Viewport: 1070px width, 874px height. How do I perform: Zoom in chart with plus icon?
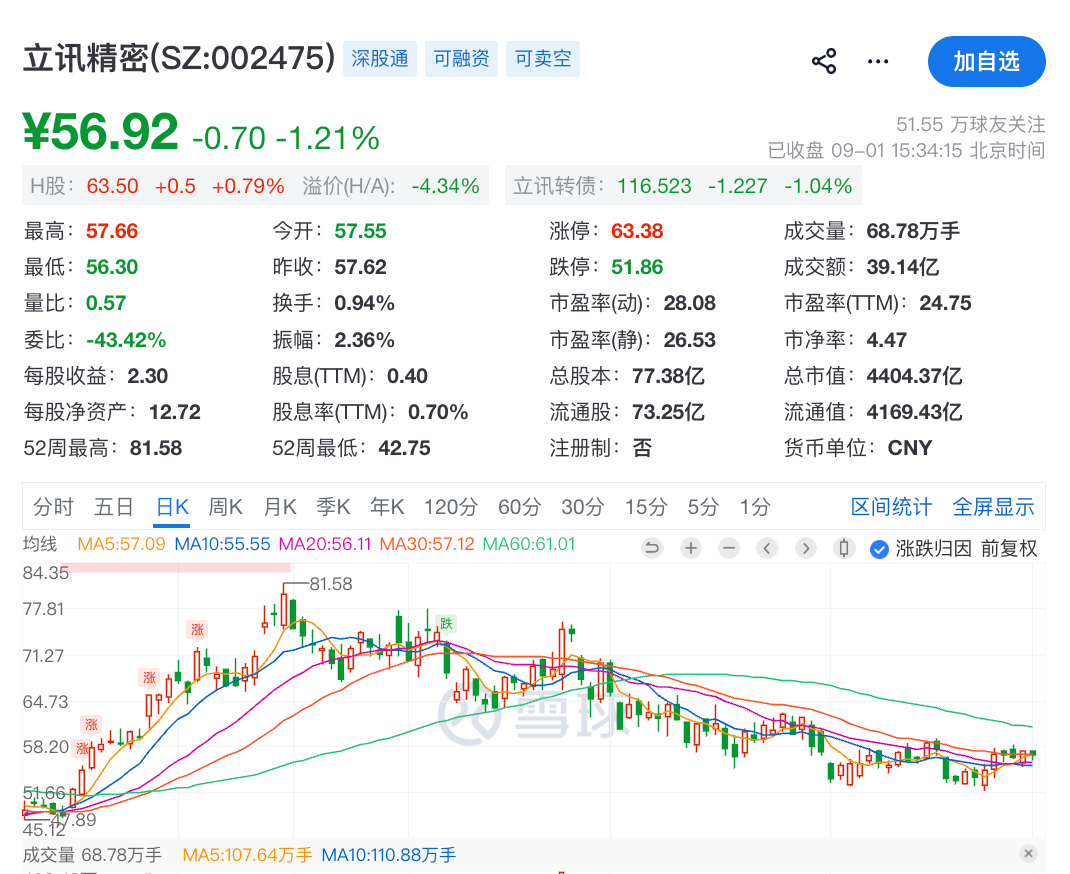pyautogui.click(x=691, y=548)
